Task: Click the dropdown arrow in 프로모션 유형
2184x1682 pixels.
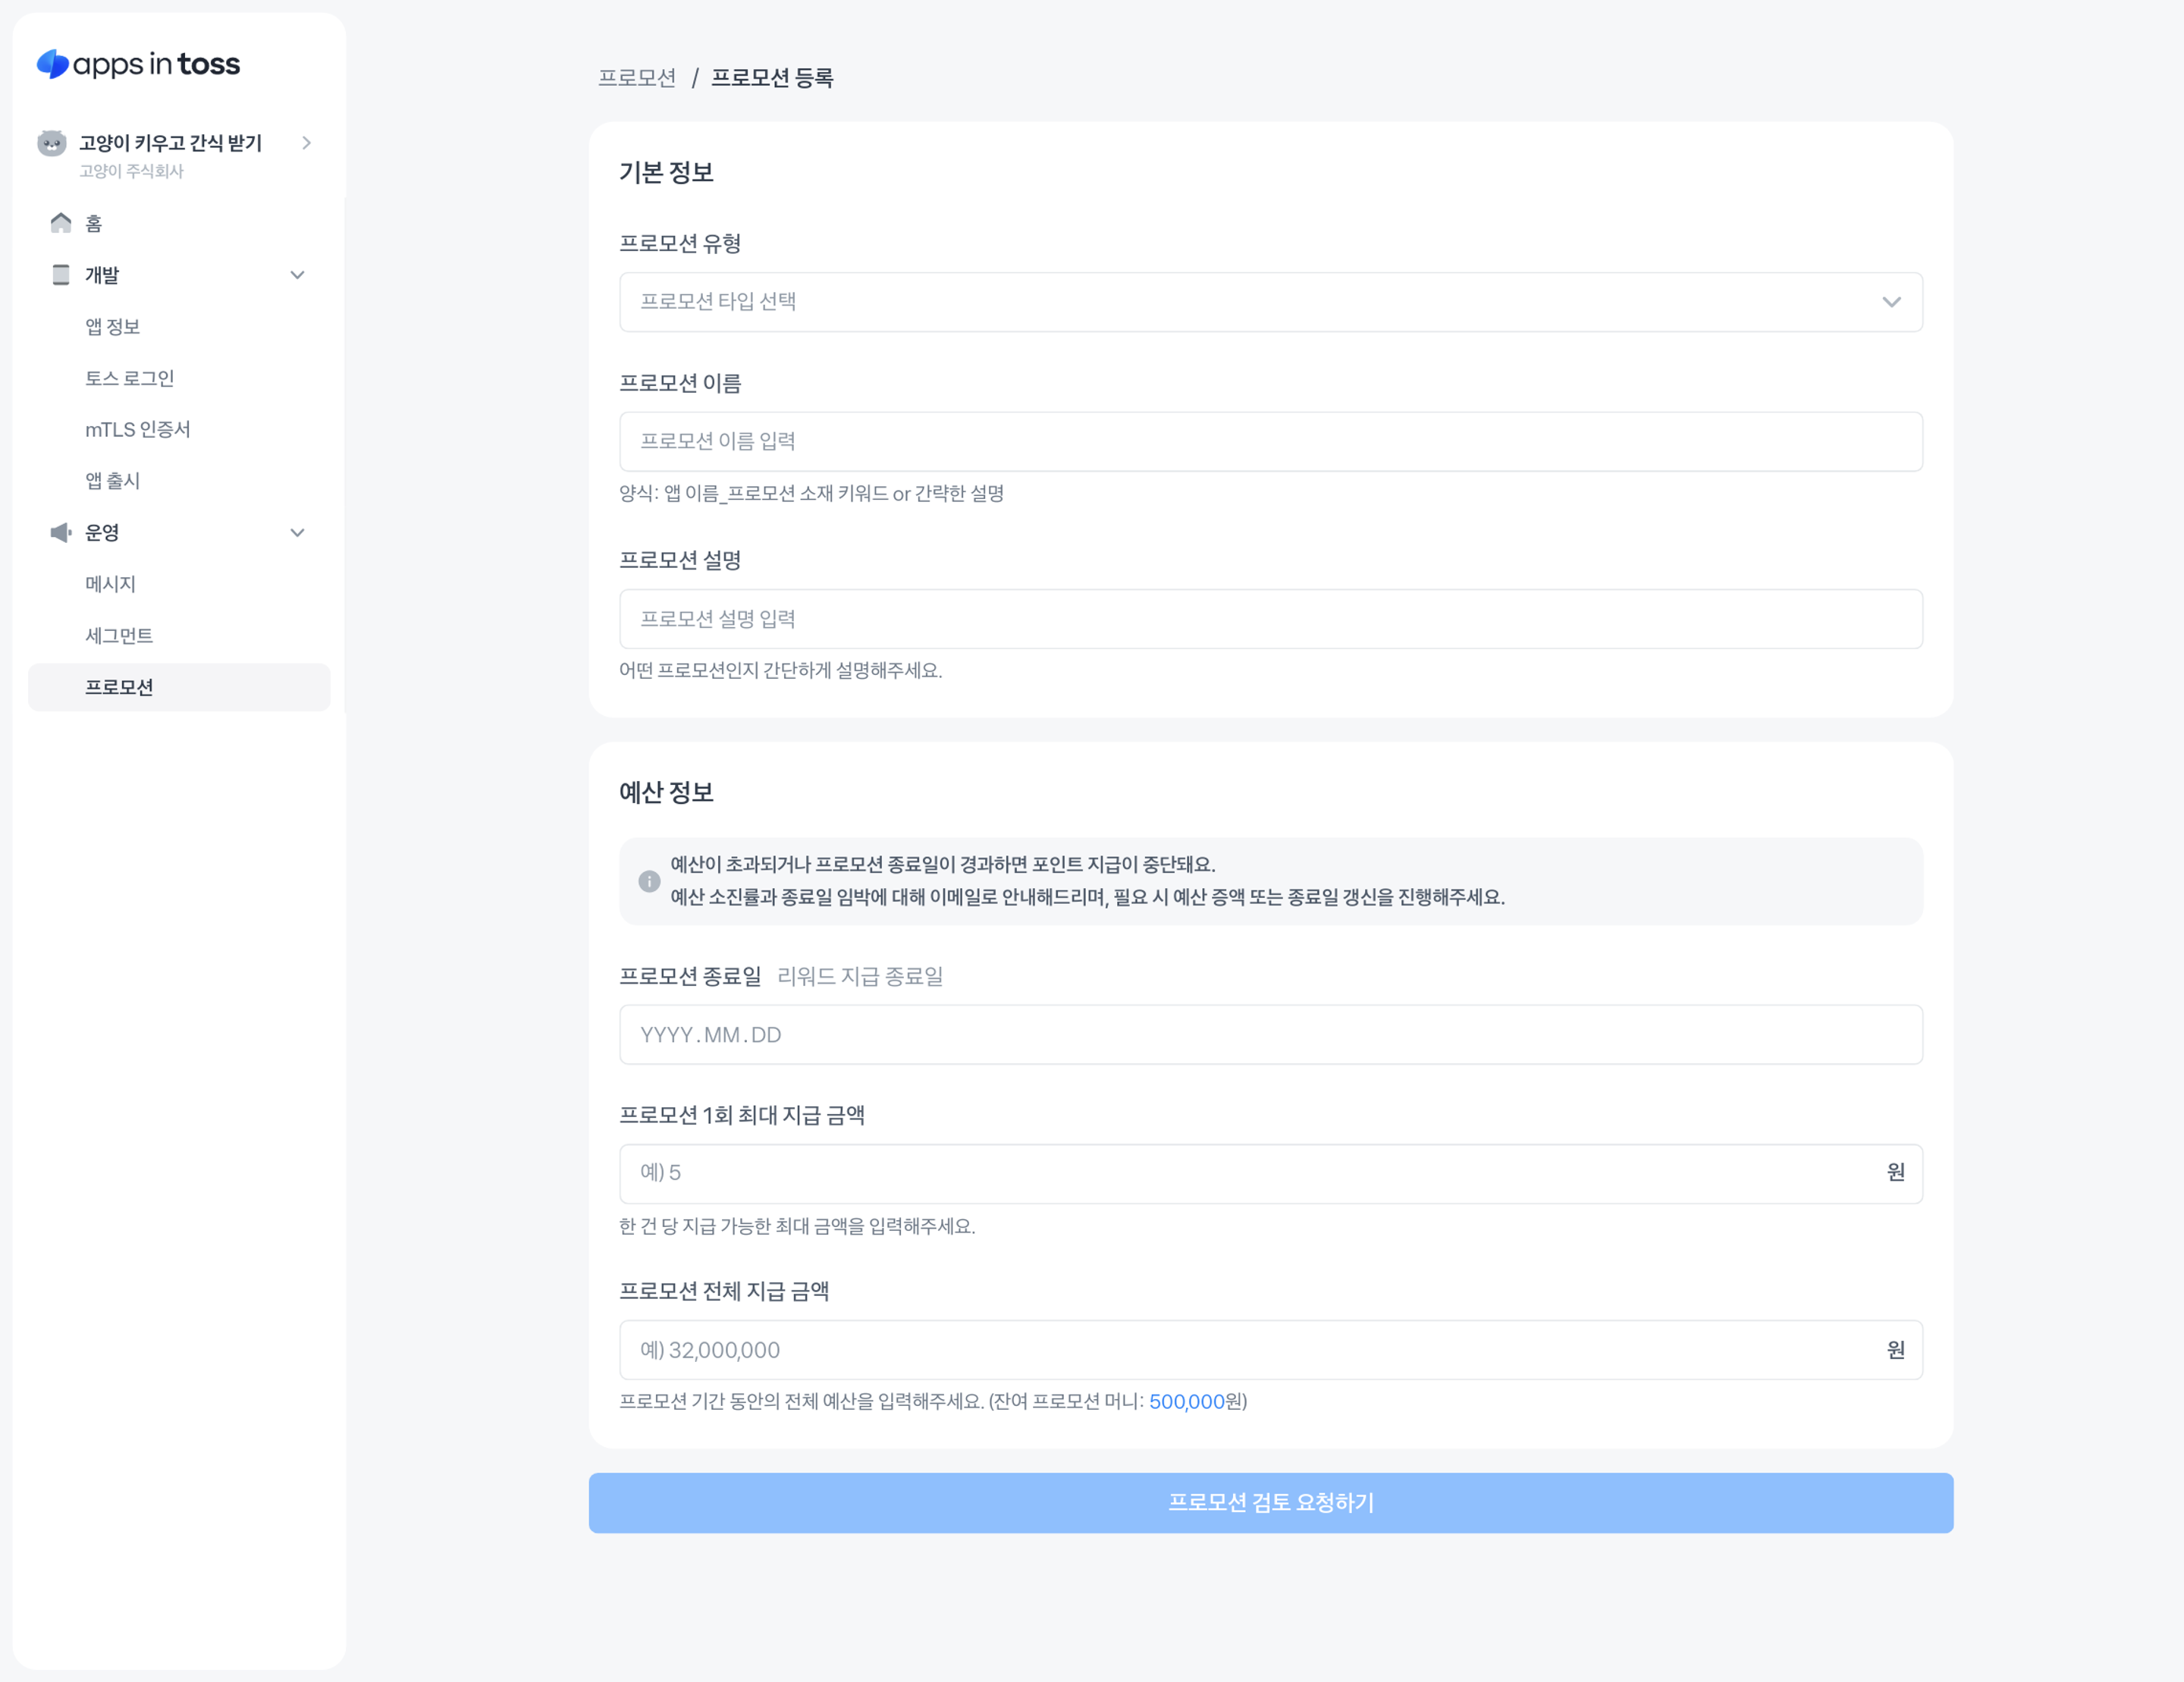Action: coord(1891,302)
